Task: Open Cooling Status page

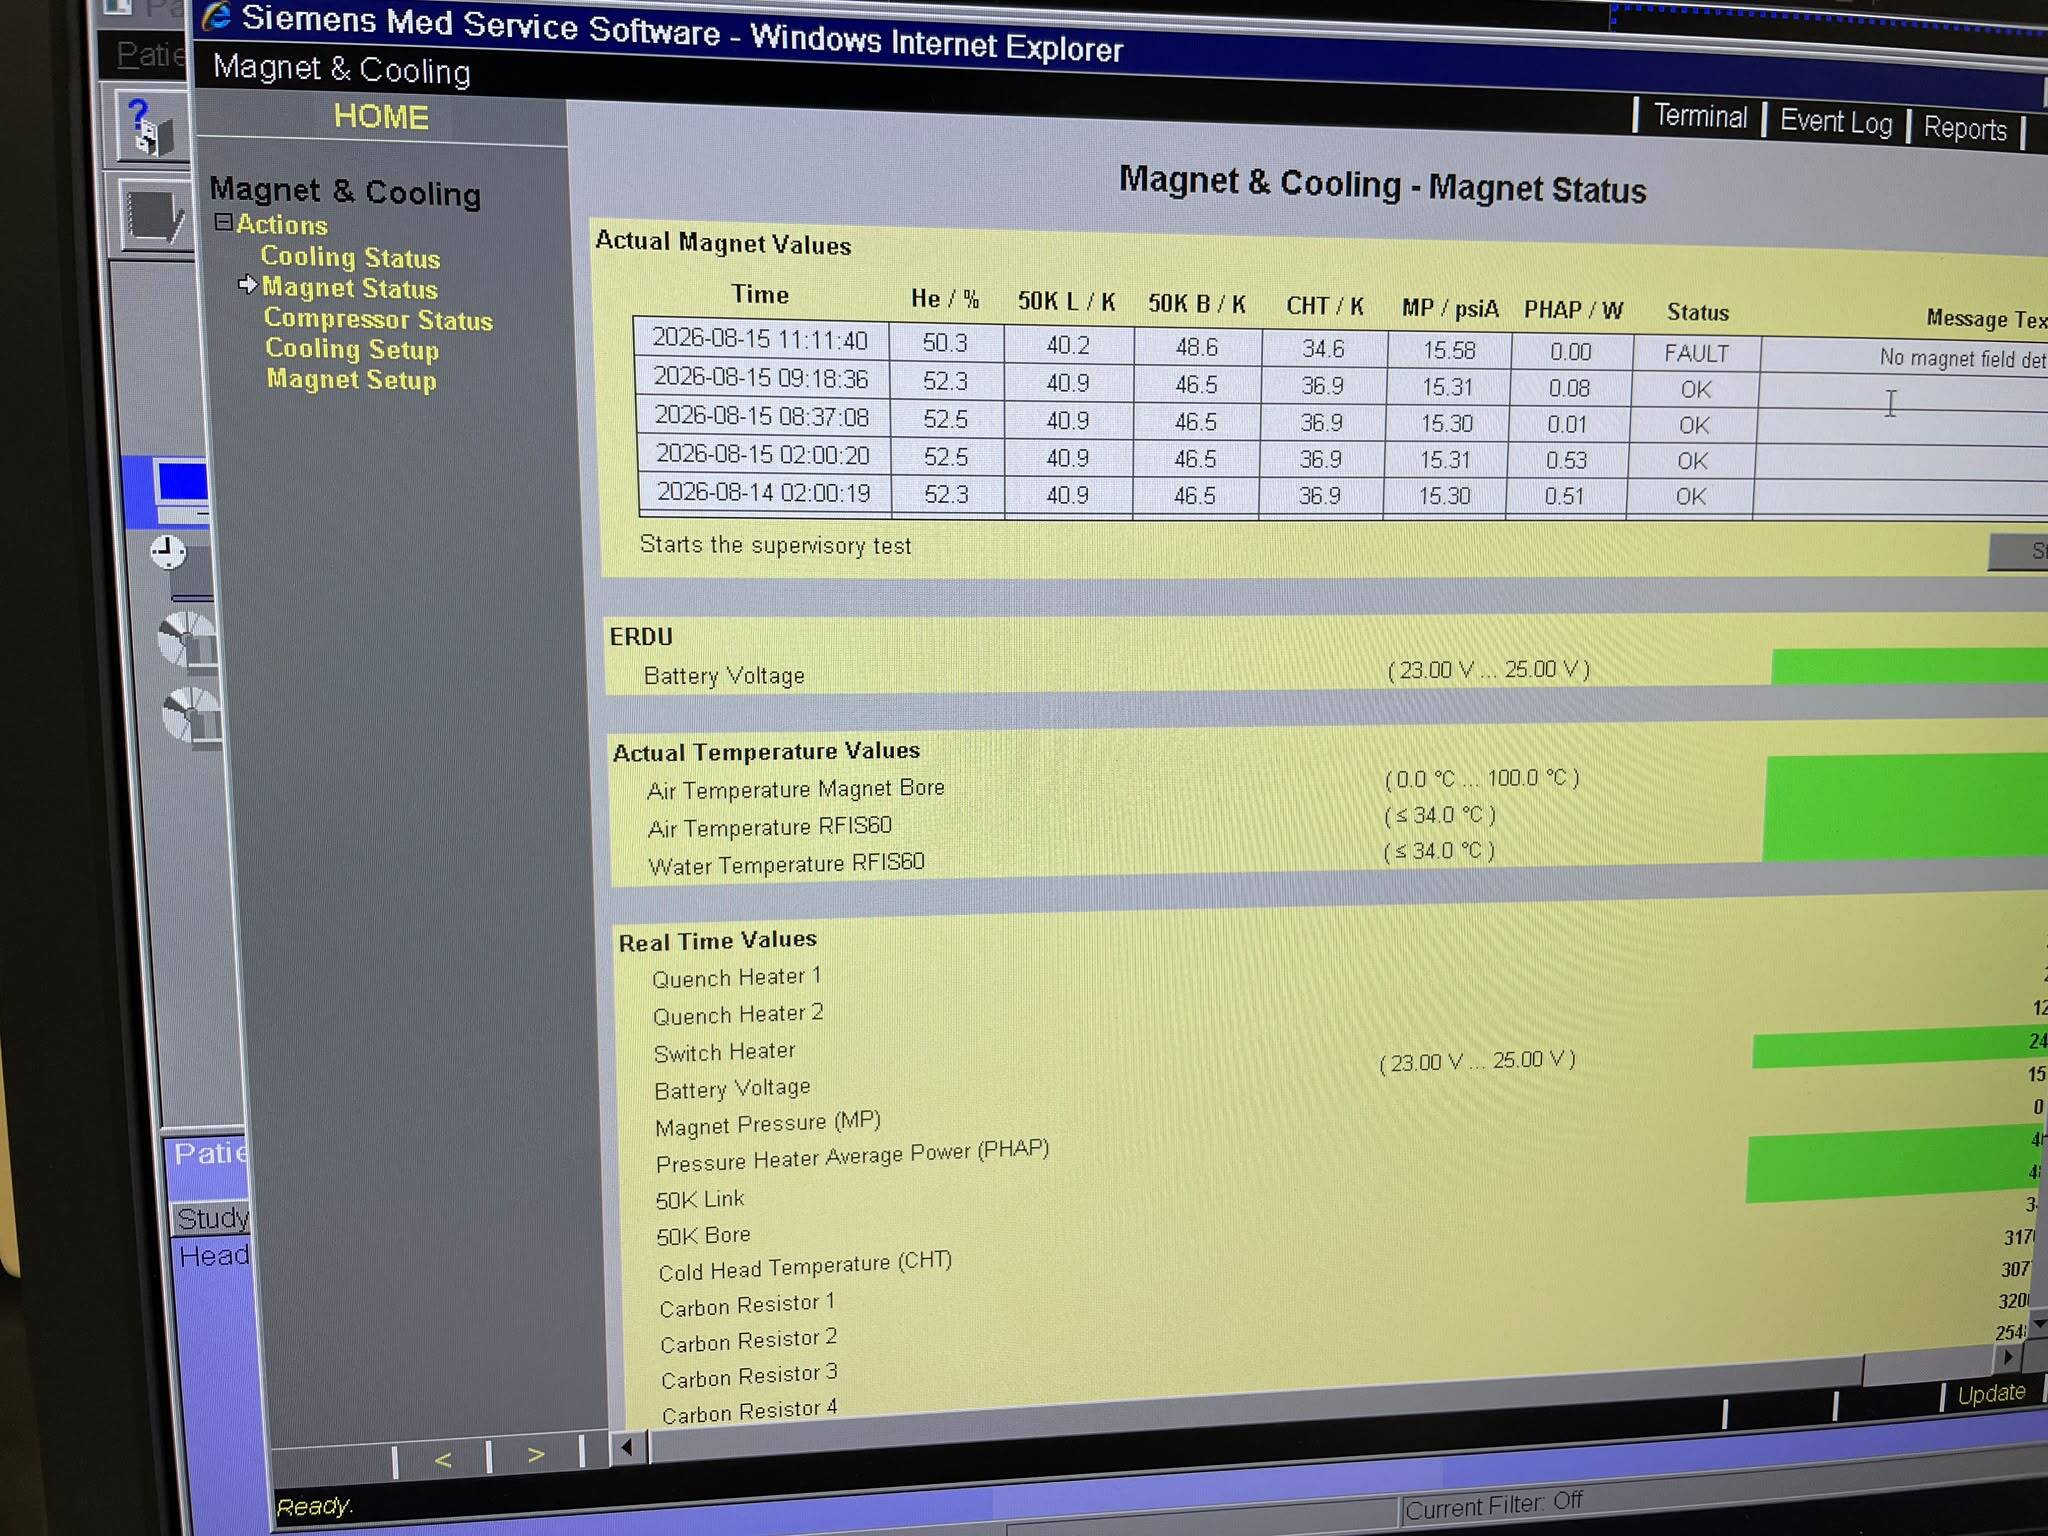Action: click(x=350, y=257)
